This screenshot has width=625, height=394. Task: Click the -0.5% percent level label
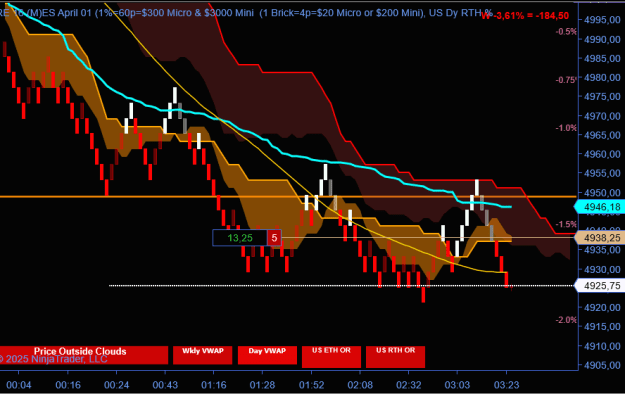coord(566,32)
